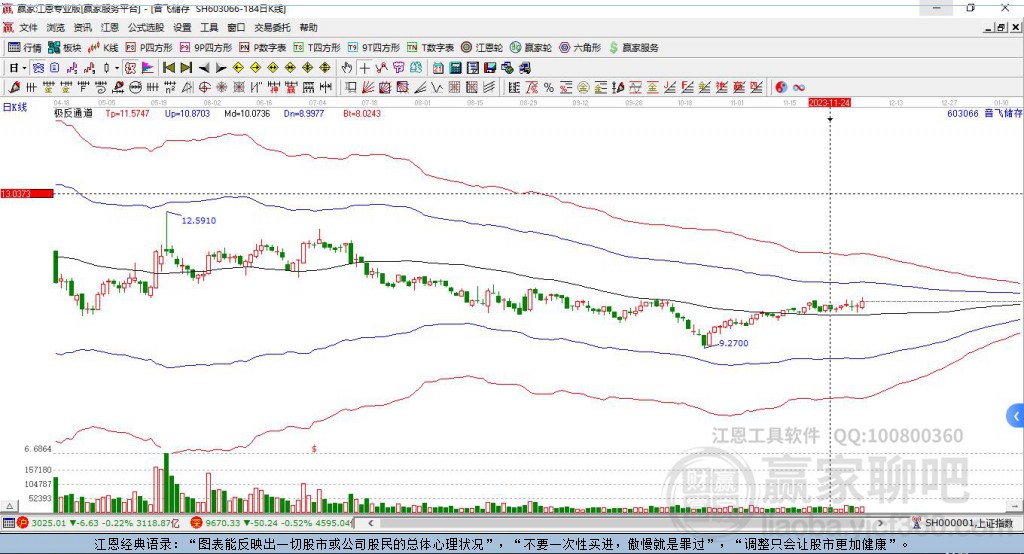The height and width of the screenshot is (554, 1024).
Task: Open the 板块 sector view
Action: coord(65,48)
